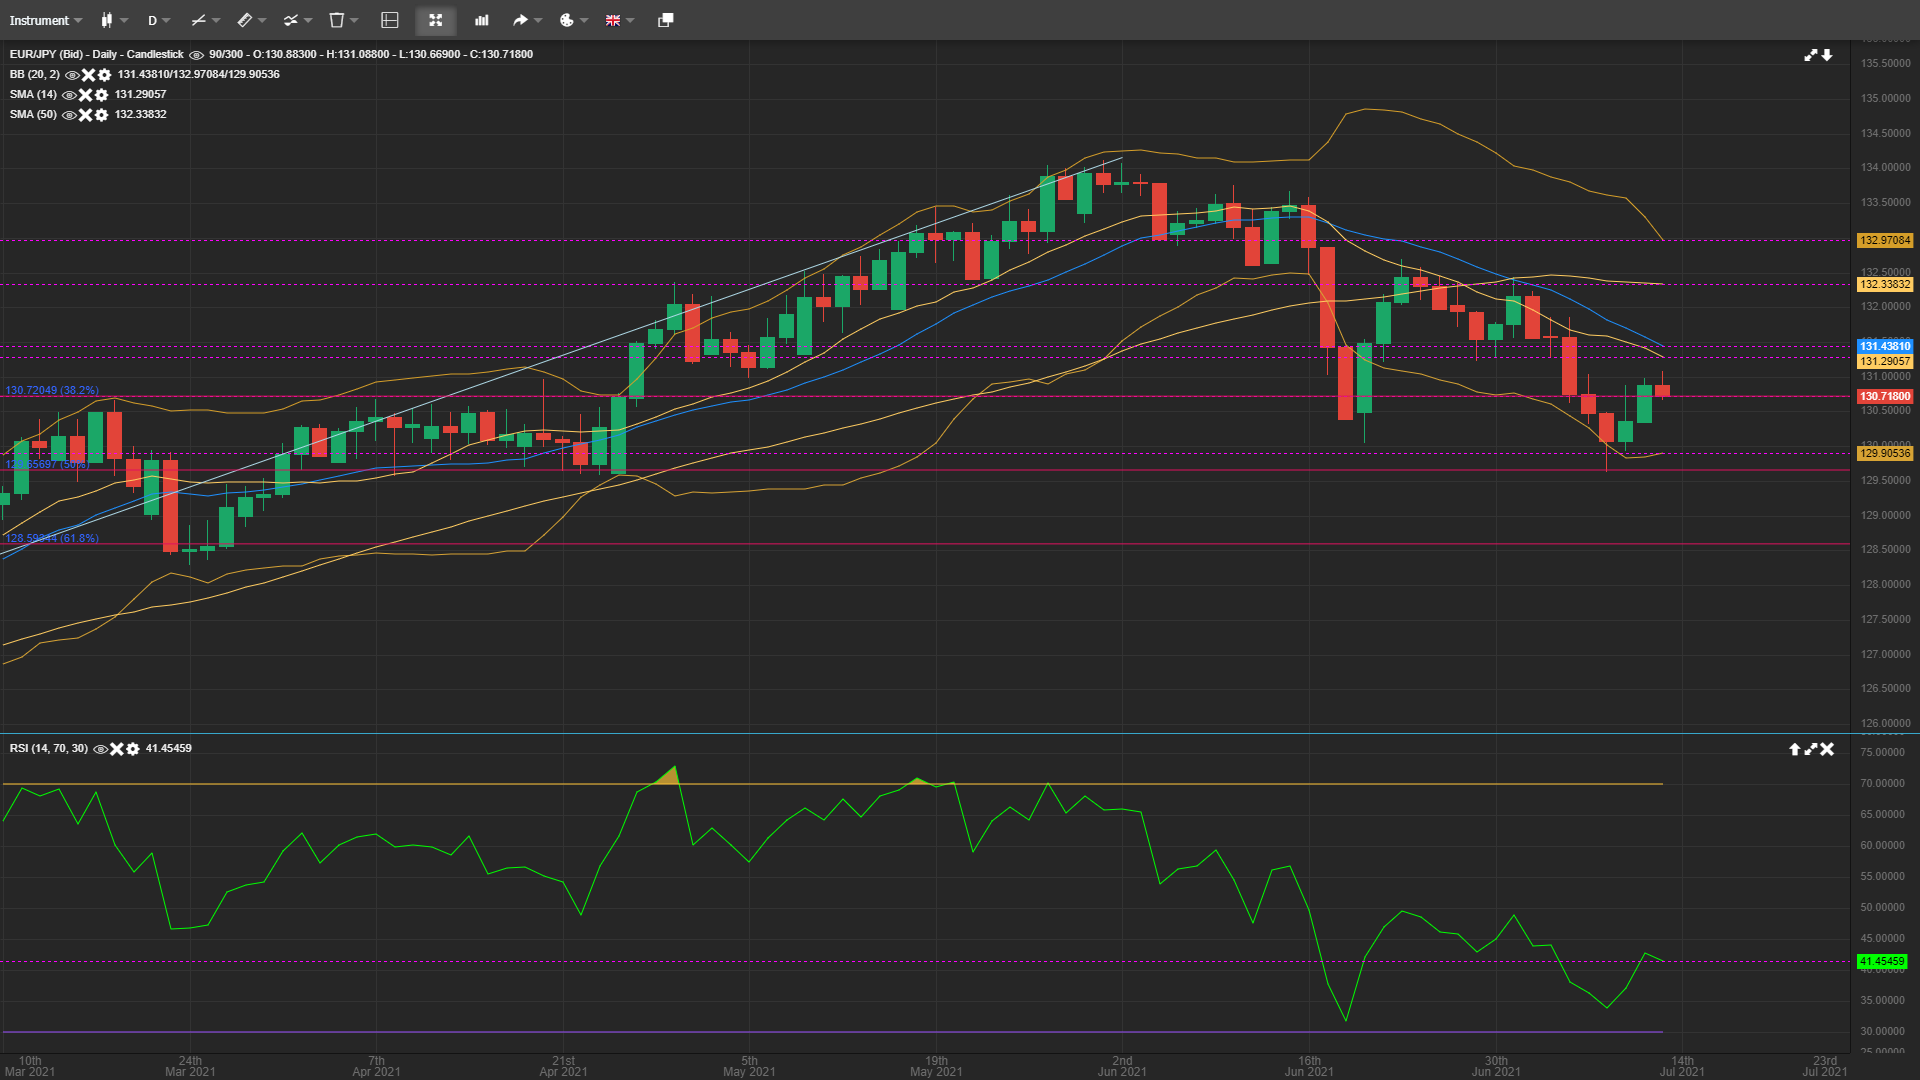Toggle visibility of SMA (14) indicator

[69, 95]
